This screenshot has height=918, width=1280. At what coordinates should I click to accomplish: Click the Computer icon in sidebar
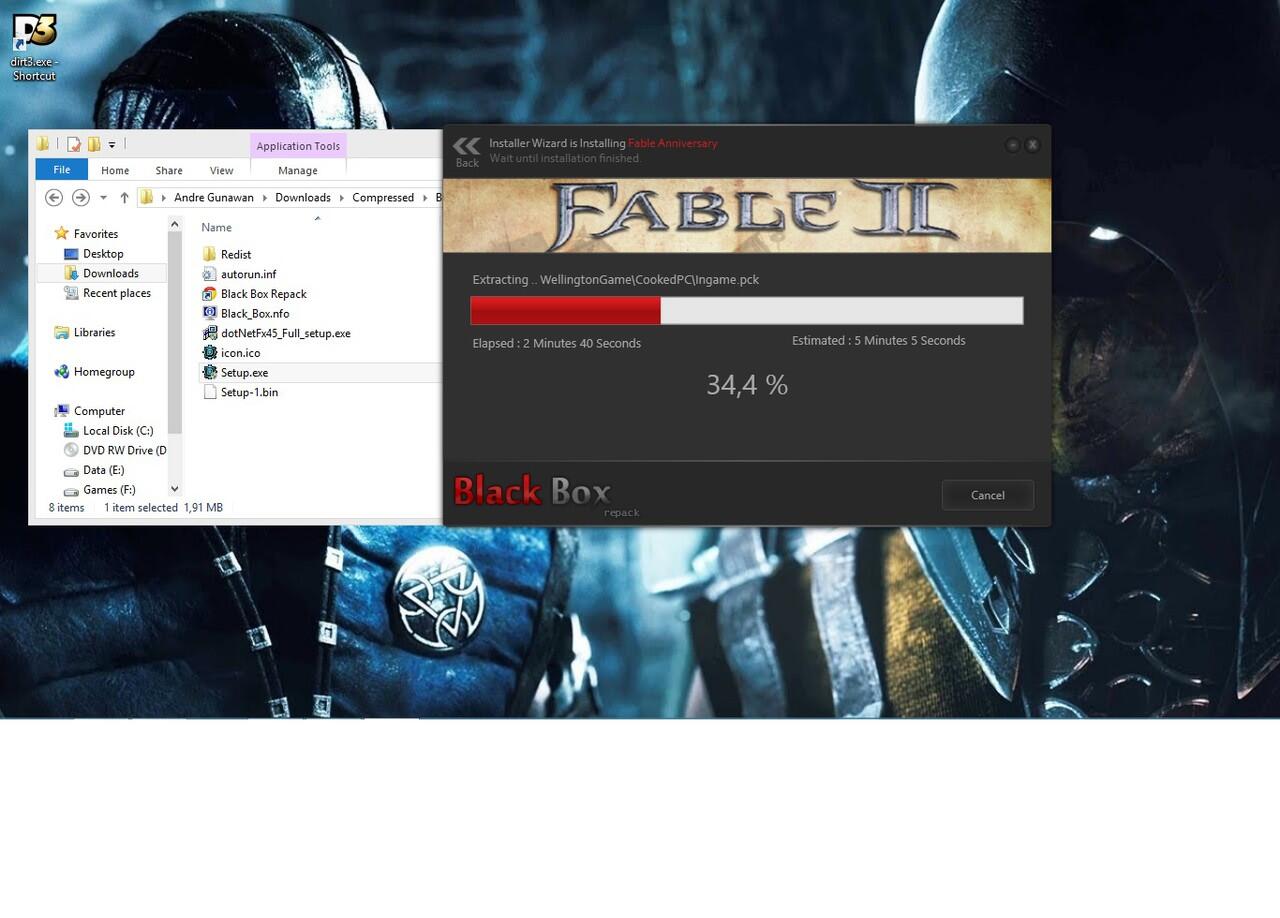(x=62, y=411)
